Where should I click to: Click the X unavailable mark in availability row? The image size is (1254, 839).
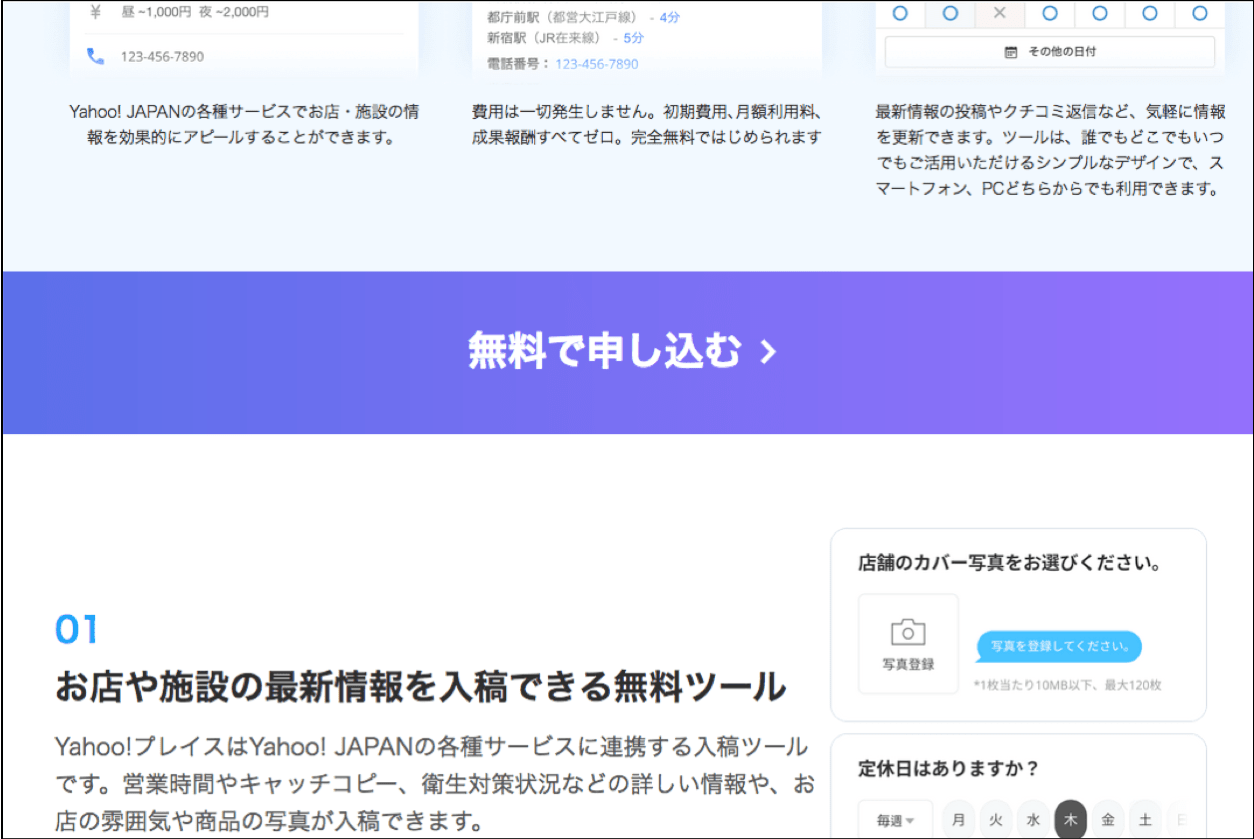pyautogui.click(x=1000, y=13)
